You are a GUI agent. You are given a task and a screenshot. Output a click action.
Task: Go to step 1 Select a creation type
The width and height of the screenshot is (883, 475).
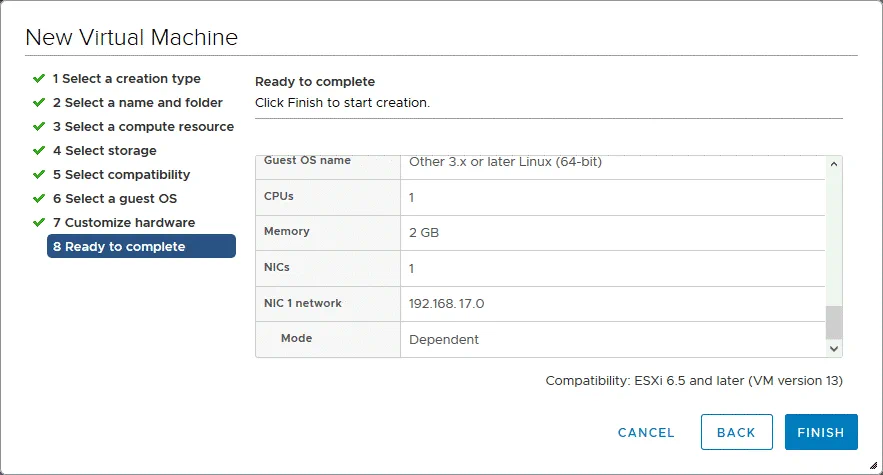[126, 79]
